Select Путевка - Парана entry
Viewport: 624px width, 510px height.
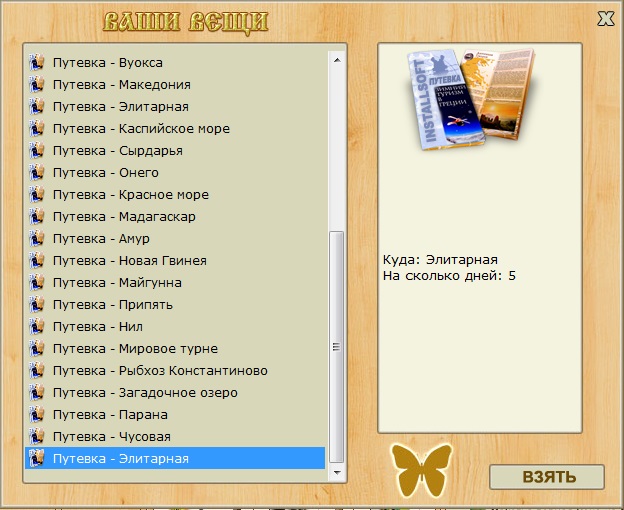pos(175,415)
